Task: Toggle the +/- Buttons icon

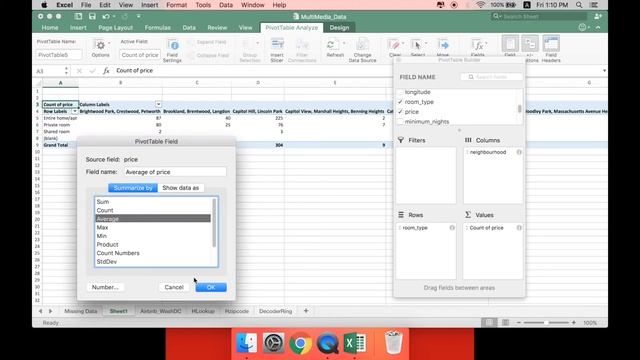Action: coord(530,44)
